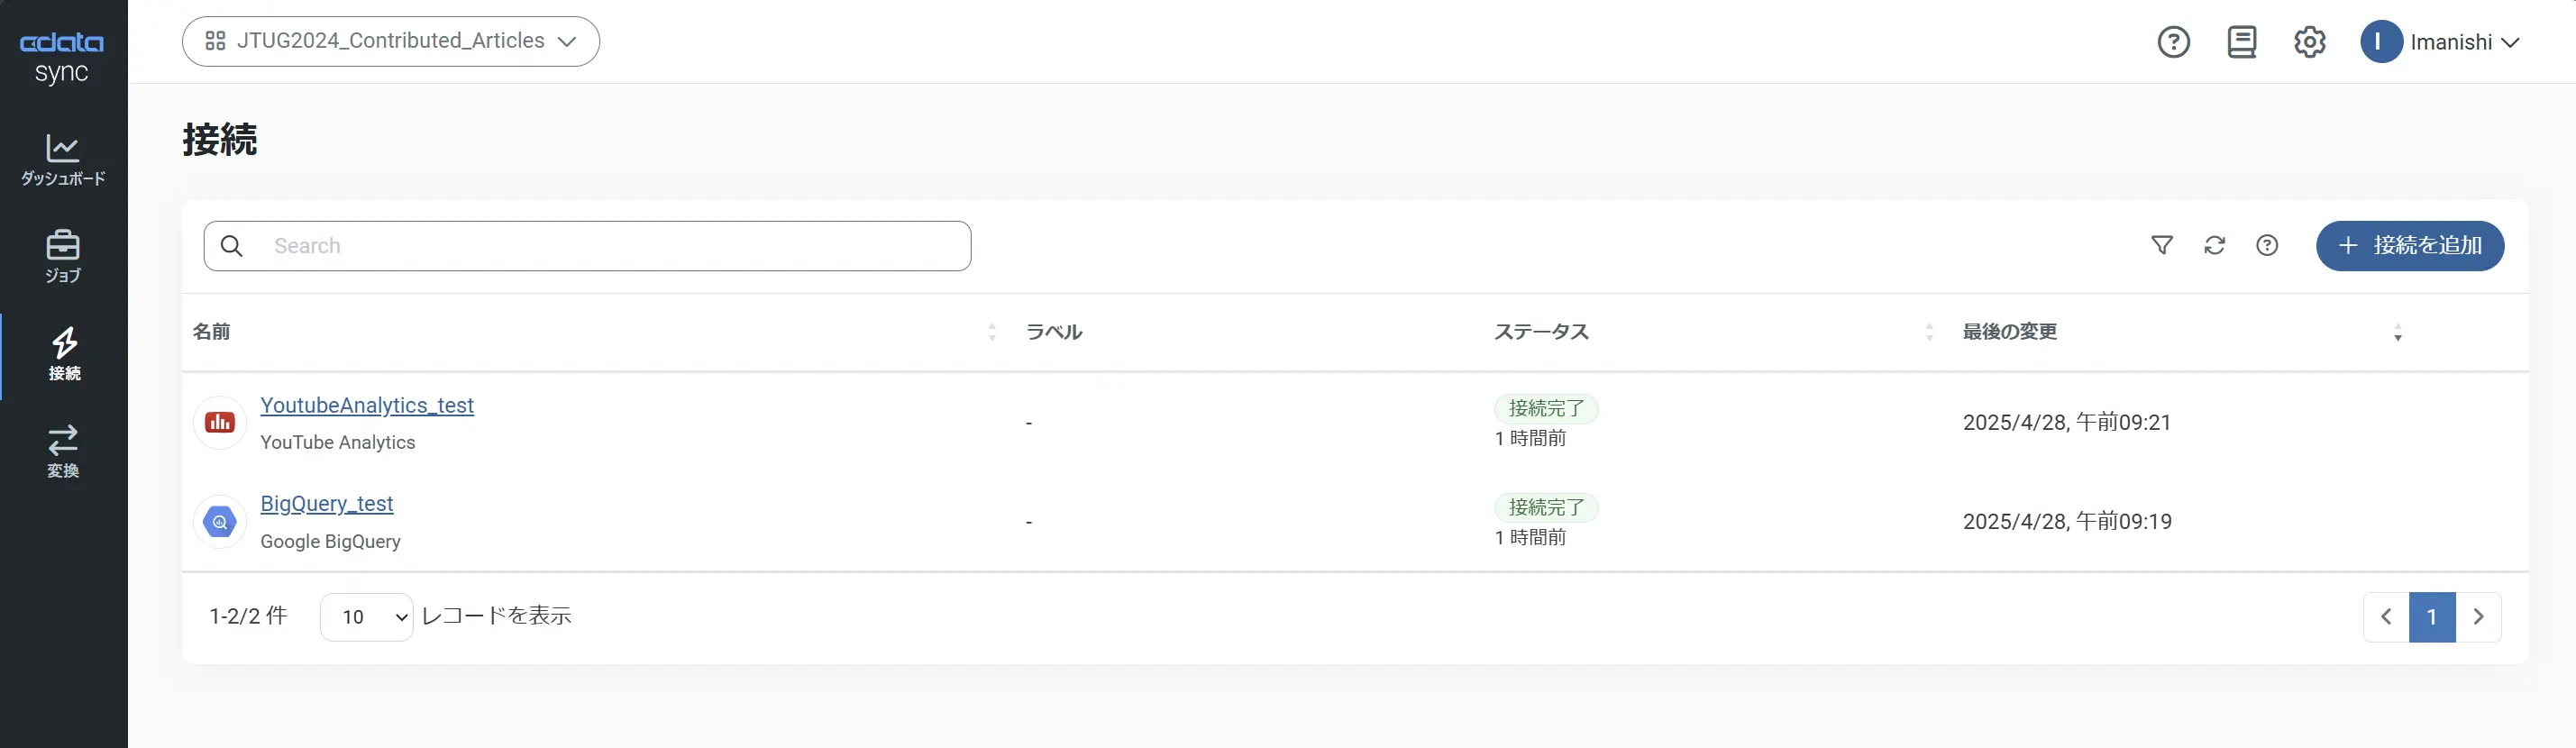
Task: Open the ジョブ sidebar section
Action: [63, 257]
